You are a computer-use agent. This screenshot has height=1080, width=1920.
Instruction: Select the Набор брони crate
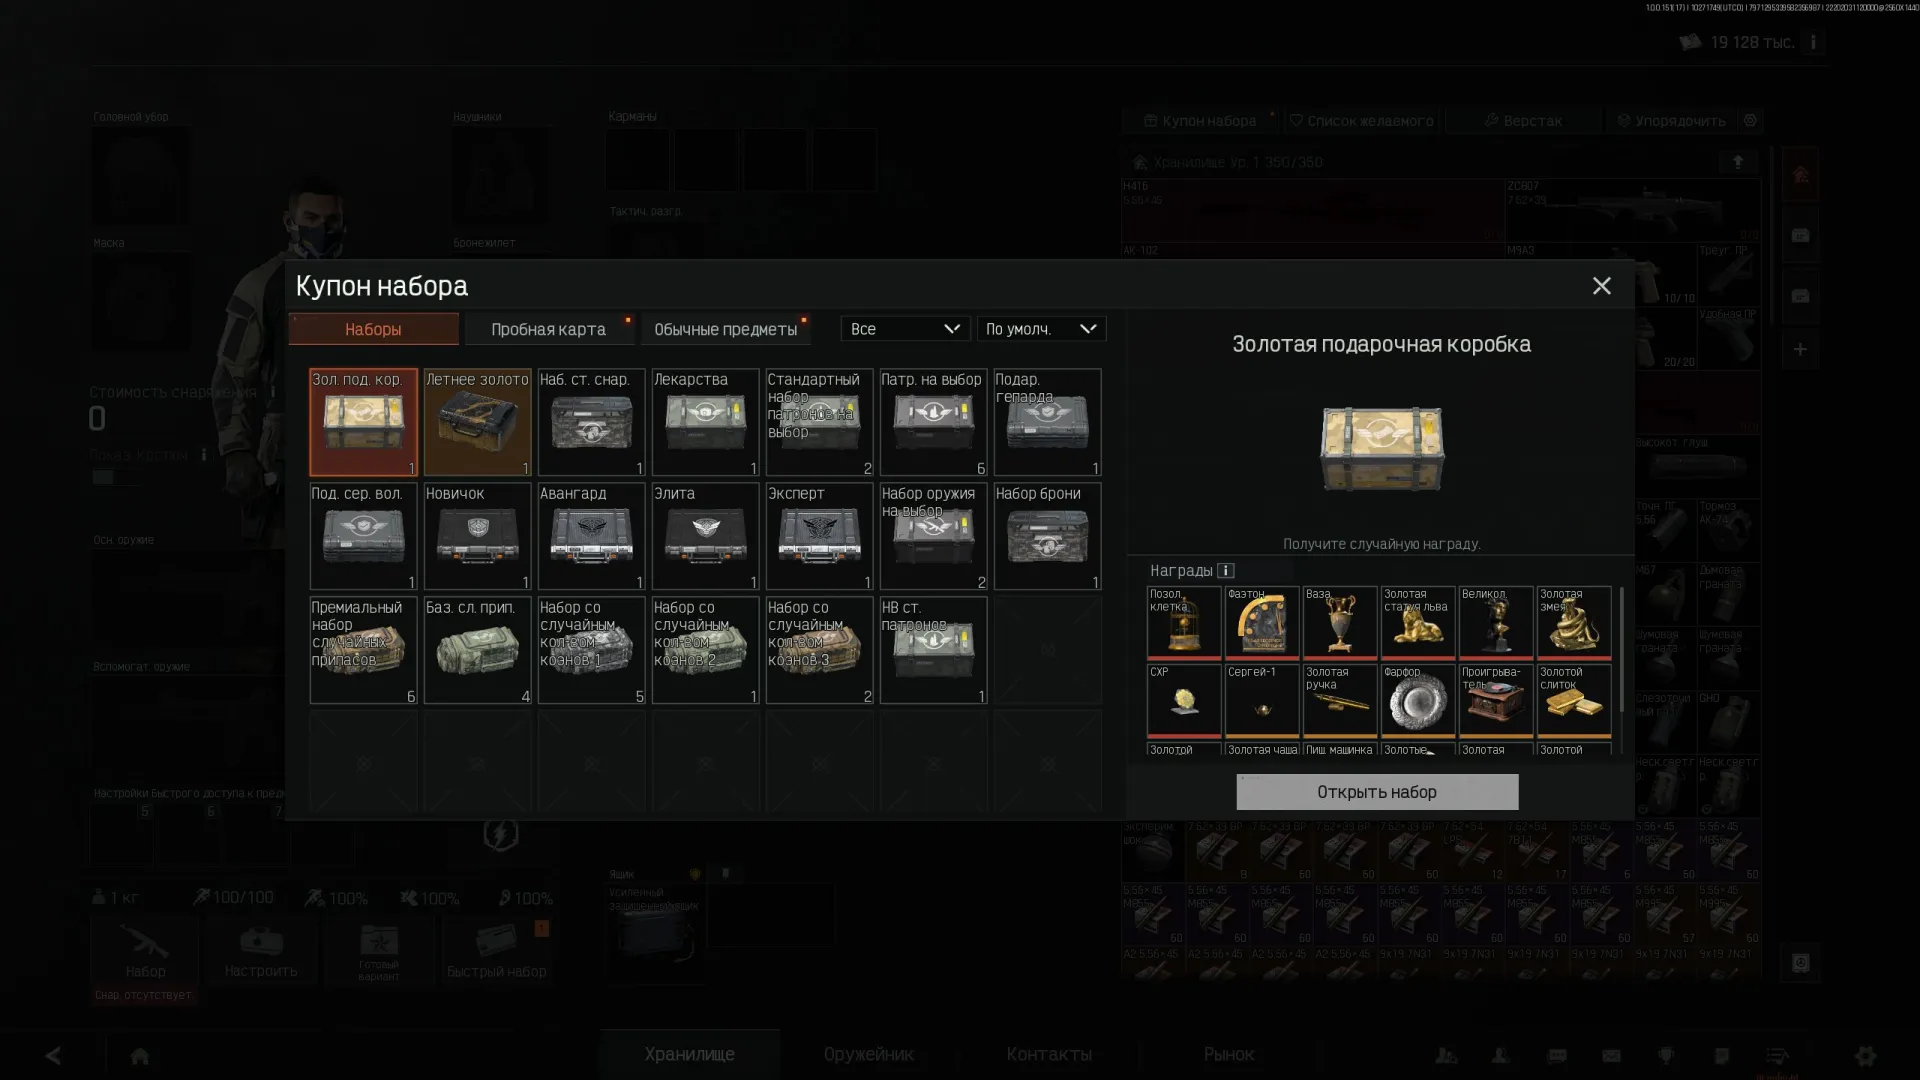click(1047, 536)
